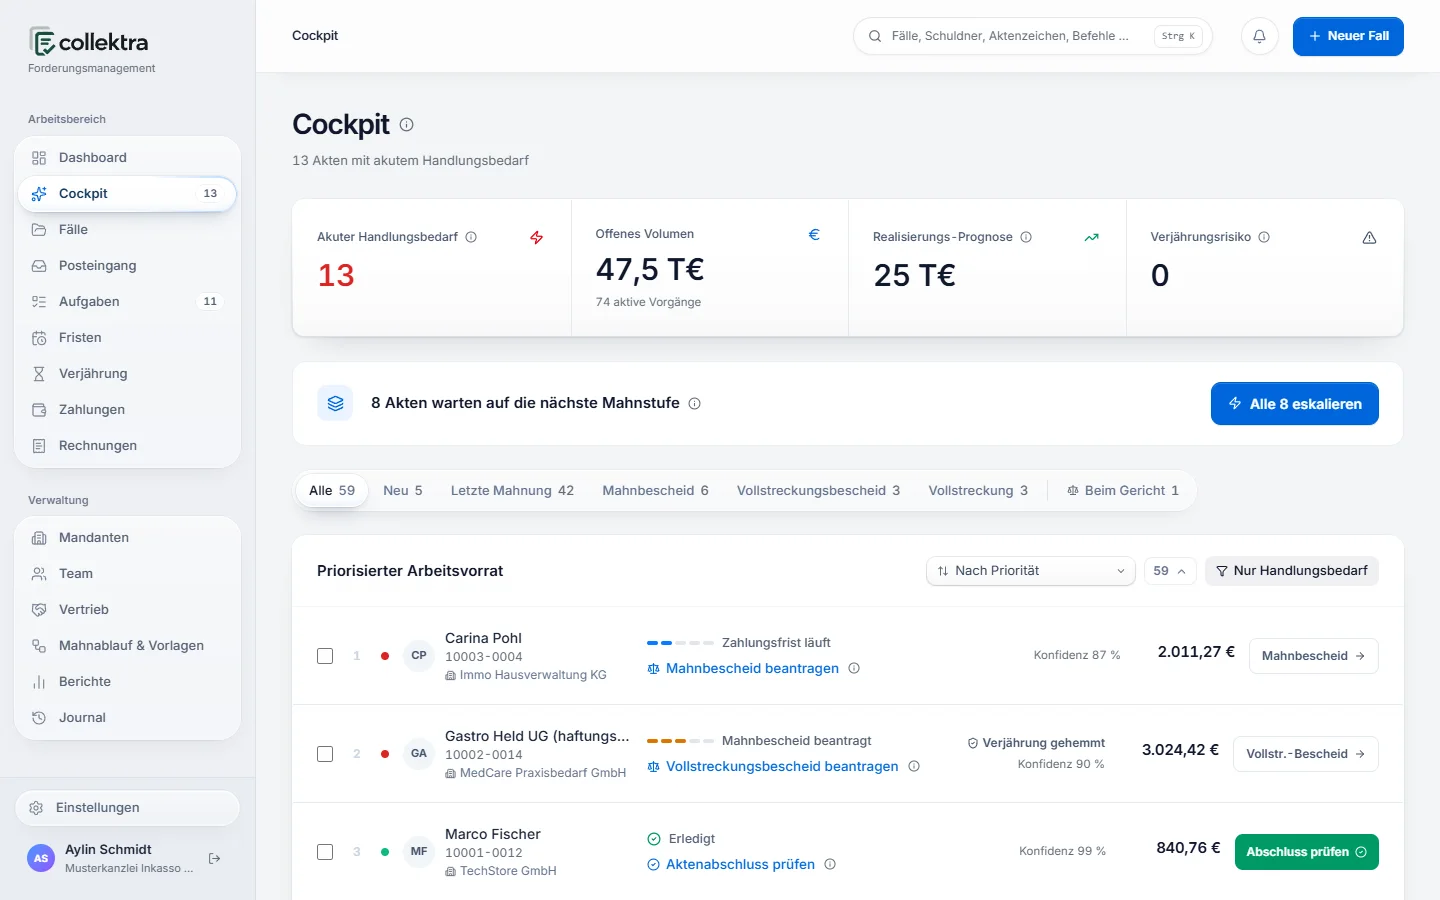1440x900 pixels.
Task: Tick the Gastro Held UG row checkbox
Action: pos(325,754)
